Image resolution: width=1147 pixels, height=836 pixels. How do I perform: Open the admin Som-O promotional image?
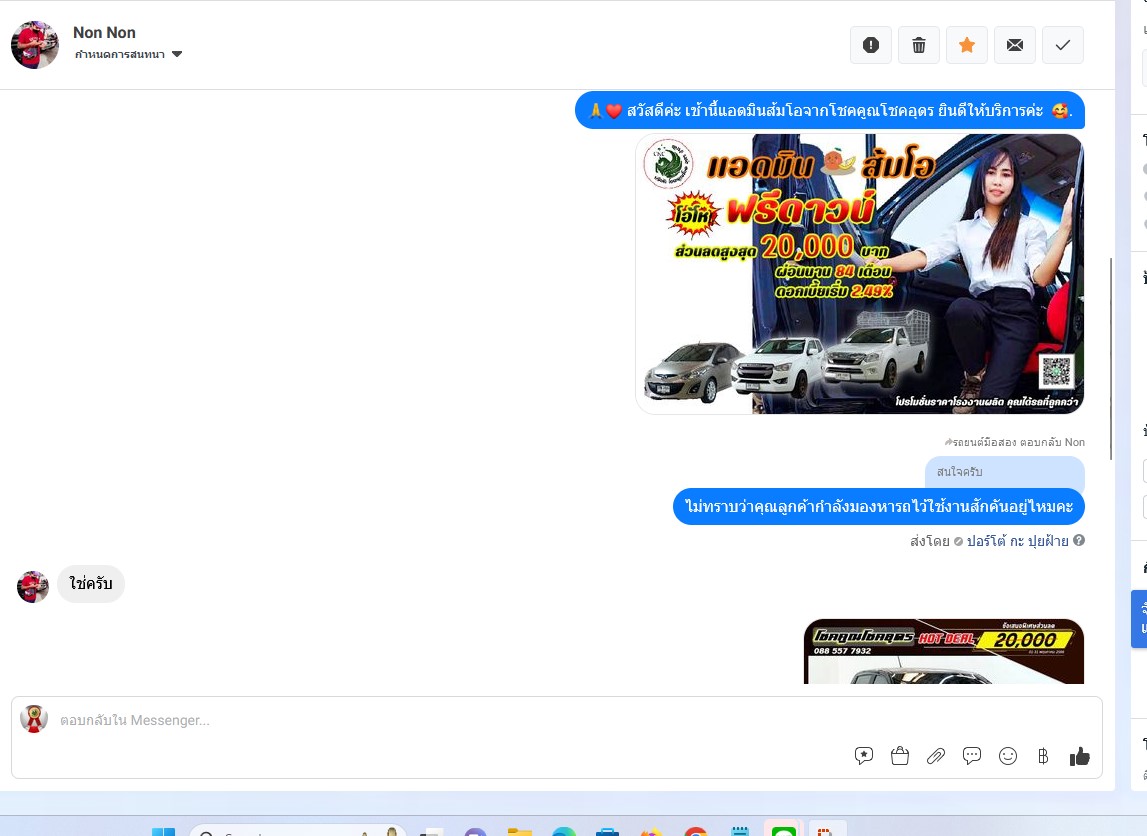[x=860, y=274]
